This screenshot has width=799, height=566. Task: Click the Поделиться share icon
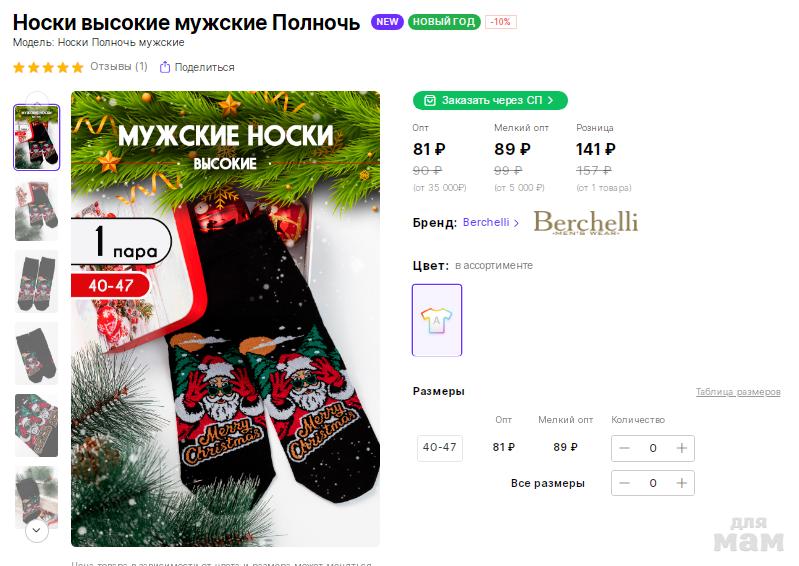tap(164, 68)
